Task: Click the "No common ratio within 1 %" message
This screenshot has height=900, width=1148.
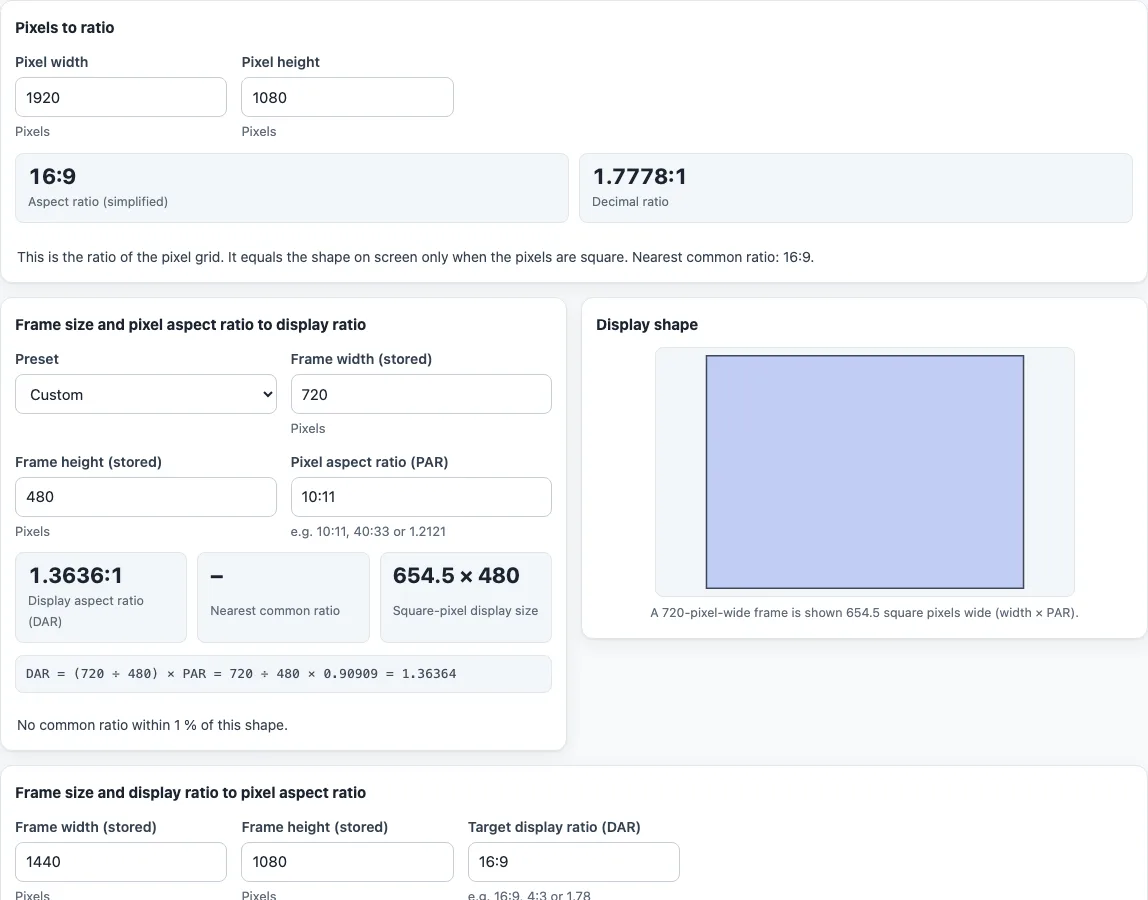Action: (152, 725)
